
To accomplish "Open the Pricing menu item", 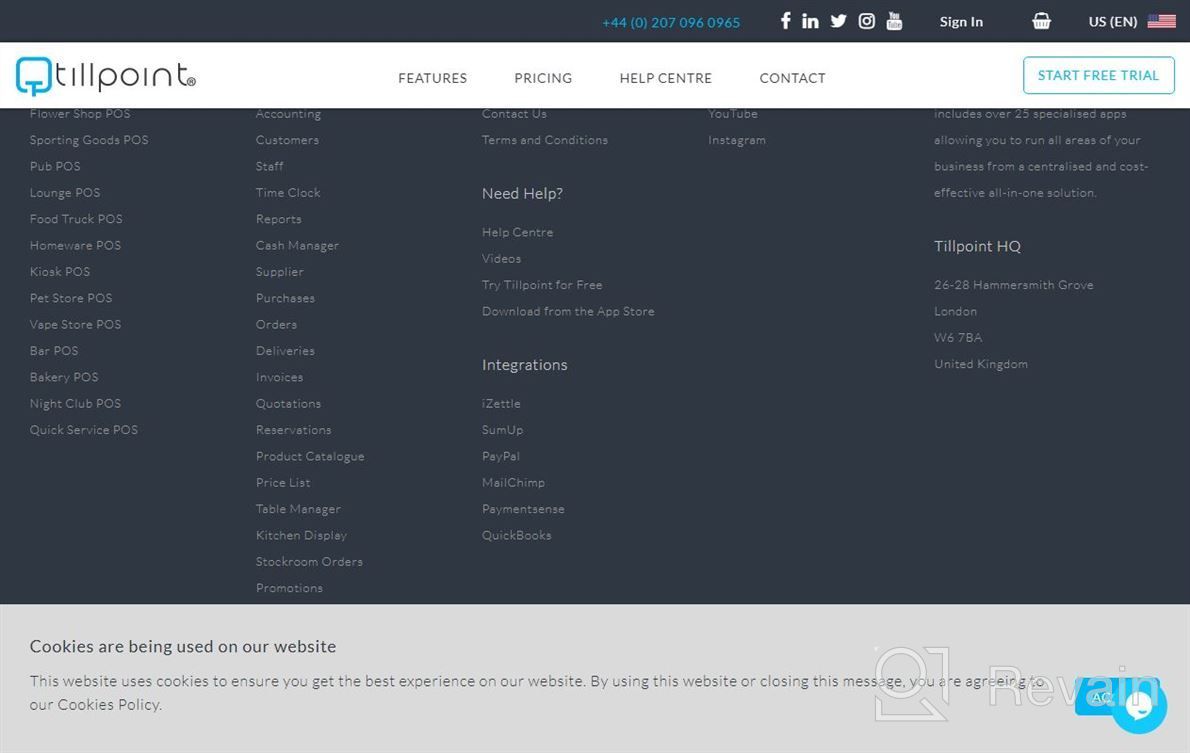I will (x=543, y=78).
